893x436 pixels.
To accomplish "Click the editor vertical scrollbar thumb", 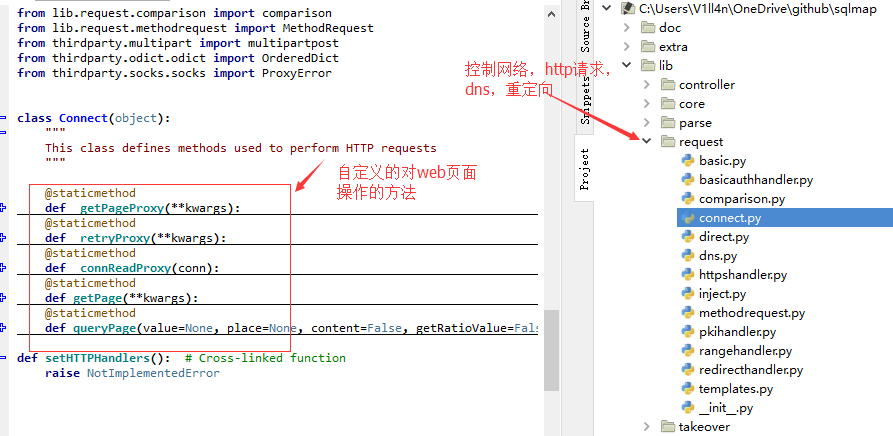I will point(551,350).
